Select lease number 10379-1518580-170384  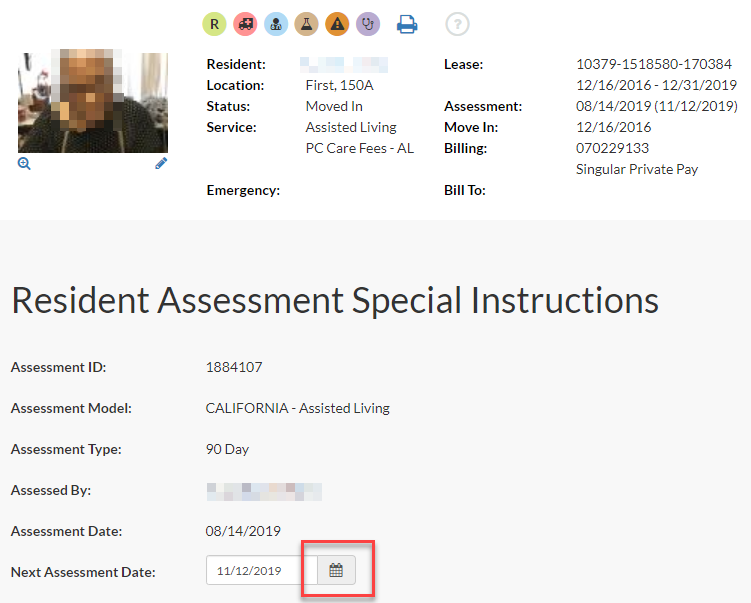(x=654, y=64)
